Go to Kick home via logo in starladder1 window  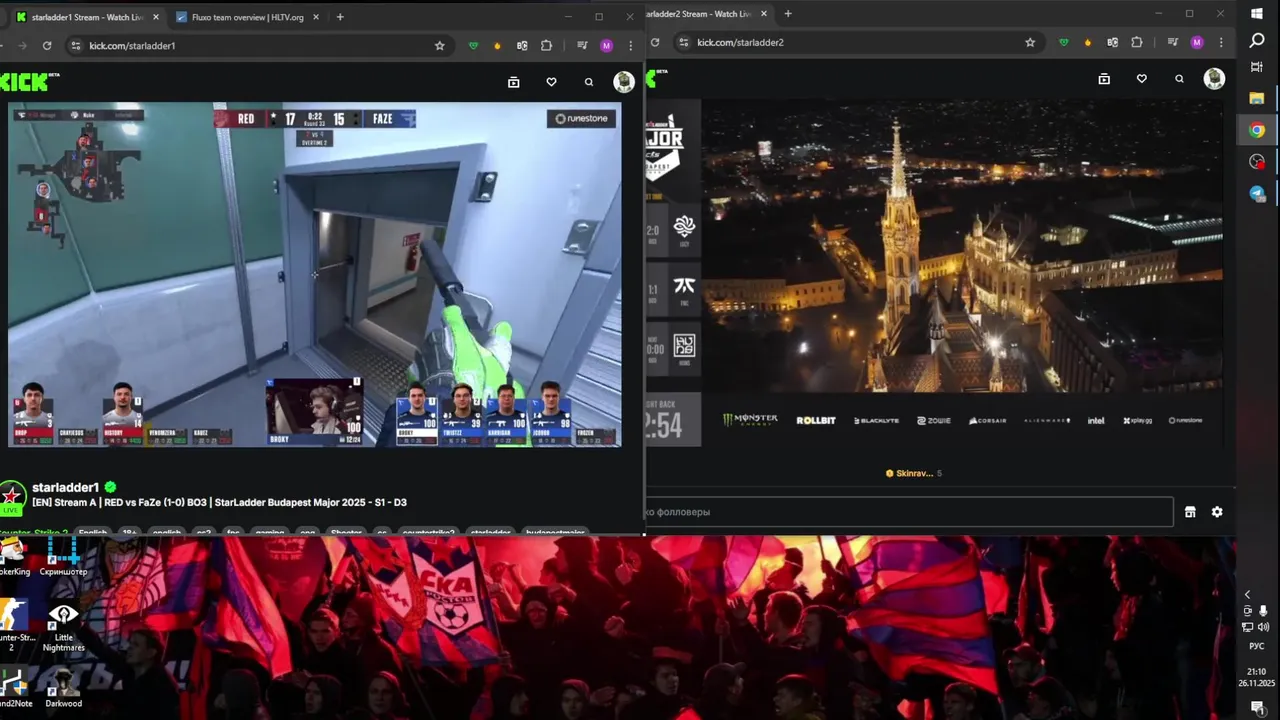[x=29, y=82]
